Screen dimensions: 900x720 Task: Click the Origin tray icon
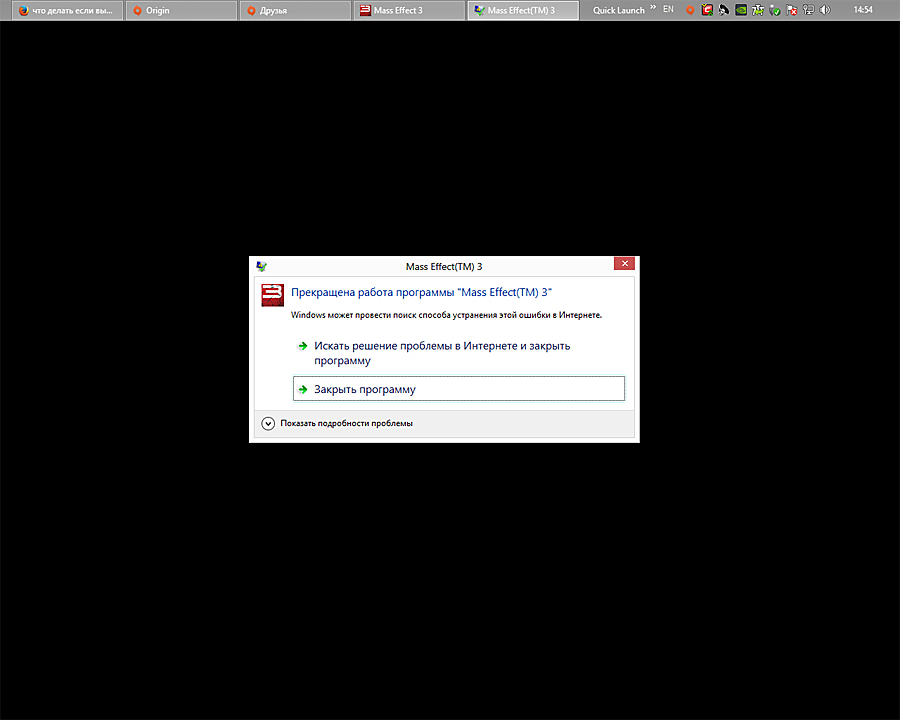tap(690, 10)
